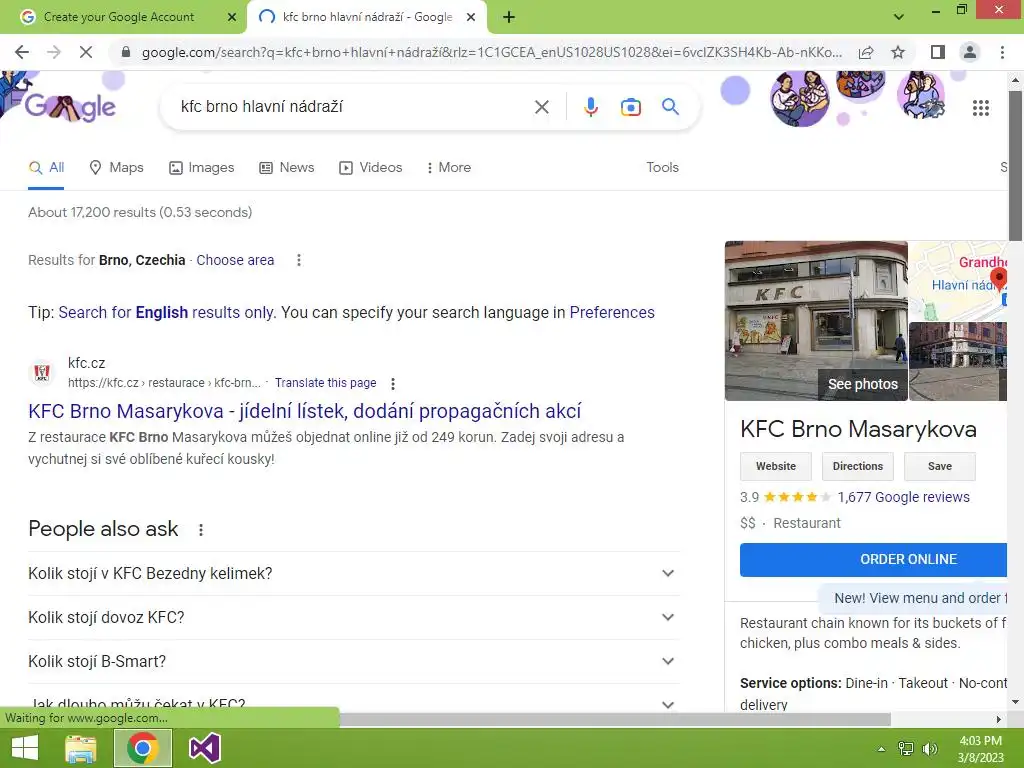The image size is (1024, 768).
Task: Open the More search filters menu
Action: point(449,168)
